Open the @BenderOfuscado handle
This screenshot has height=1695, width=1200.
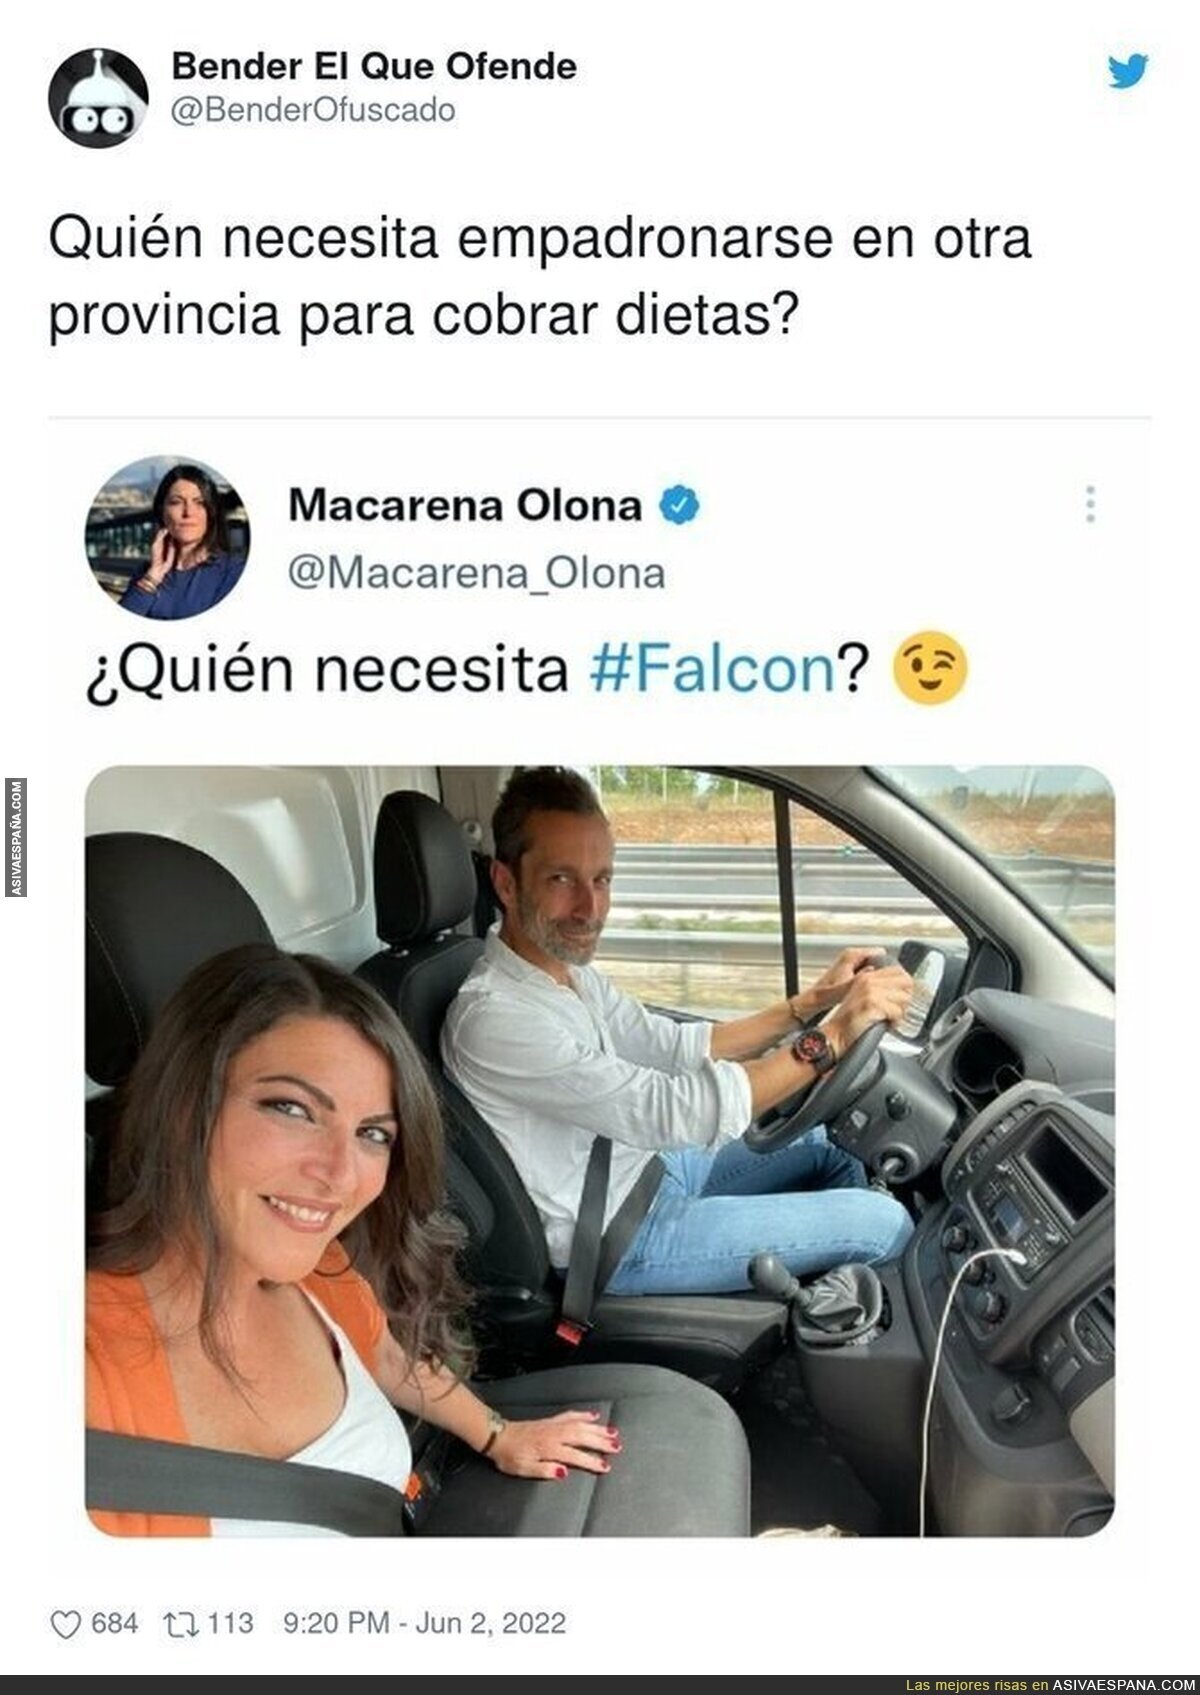click(313, 109)
